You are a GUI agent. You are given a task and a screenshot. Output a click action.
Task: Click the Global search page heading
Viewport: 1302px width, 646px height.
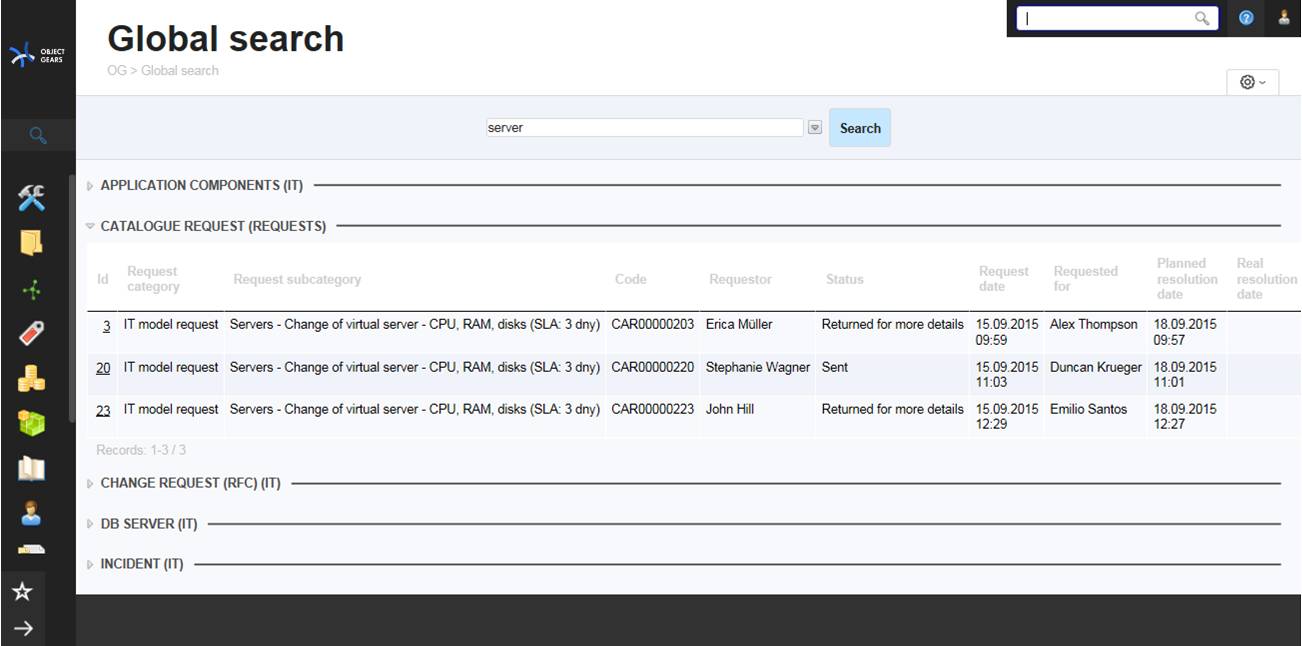pyautogui.click(x=226, y=39)
